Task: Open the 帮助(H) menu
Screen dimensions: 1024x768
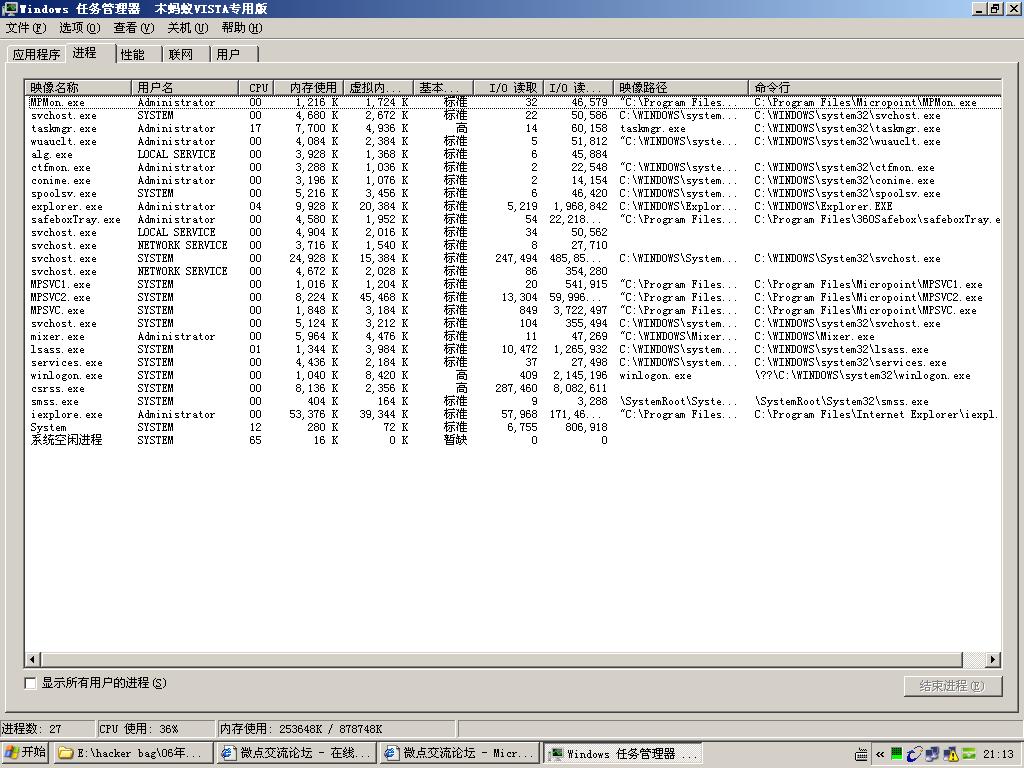Action: [242, 28]
